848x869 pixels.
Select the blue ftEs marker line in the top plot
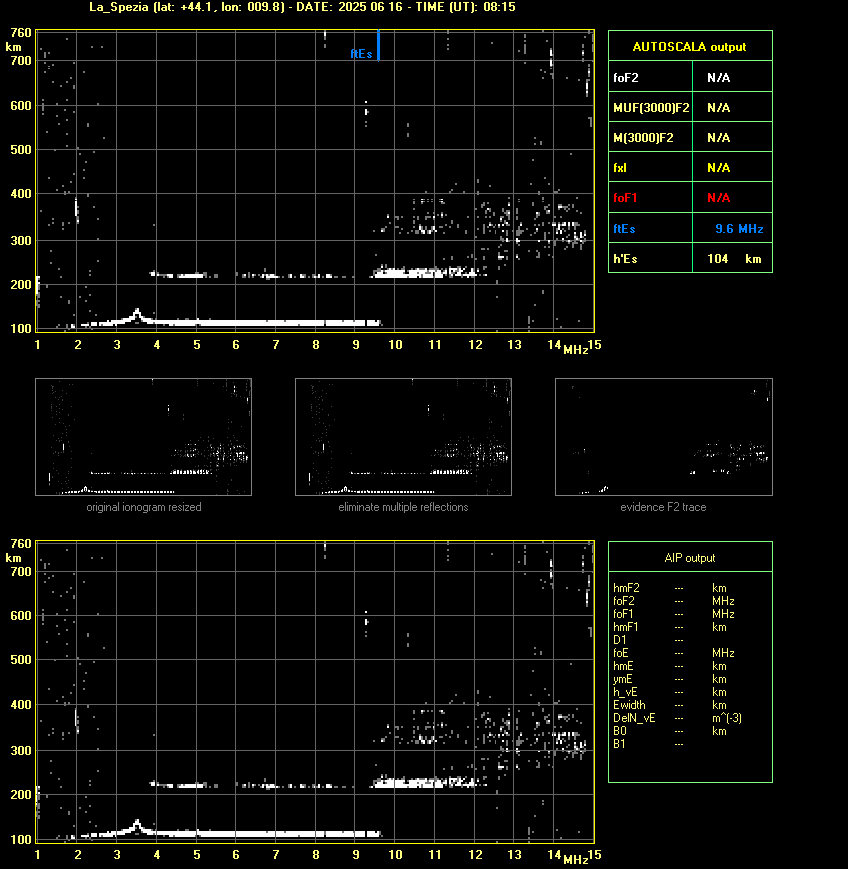[x=379, y=45]
